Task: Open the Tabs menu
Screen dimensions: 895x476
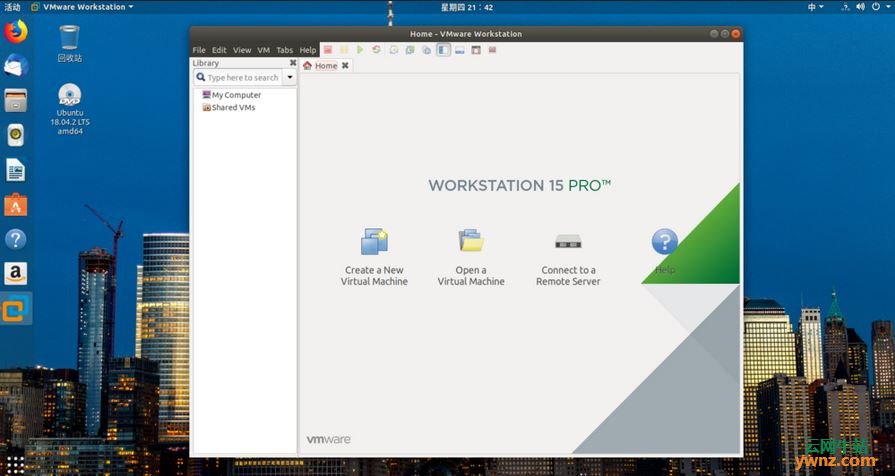Action: pyautogui.click(x=284, y=50)
